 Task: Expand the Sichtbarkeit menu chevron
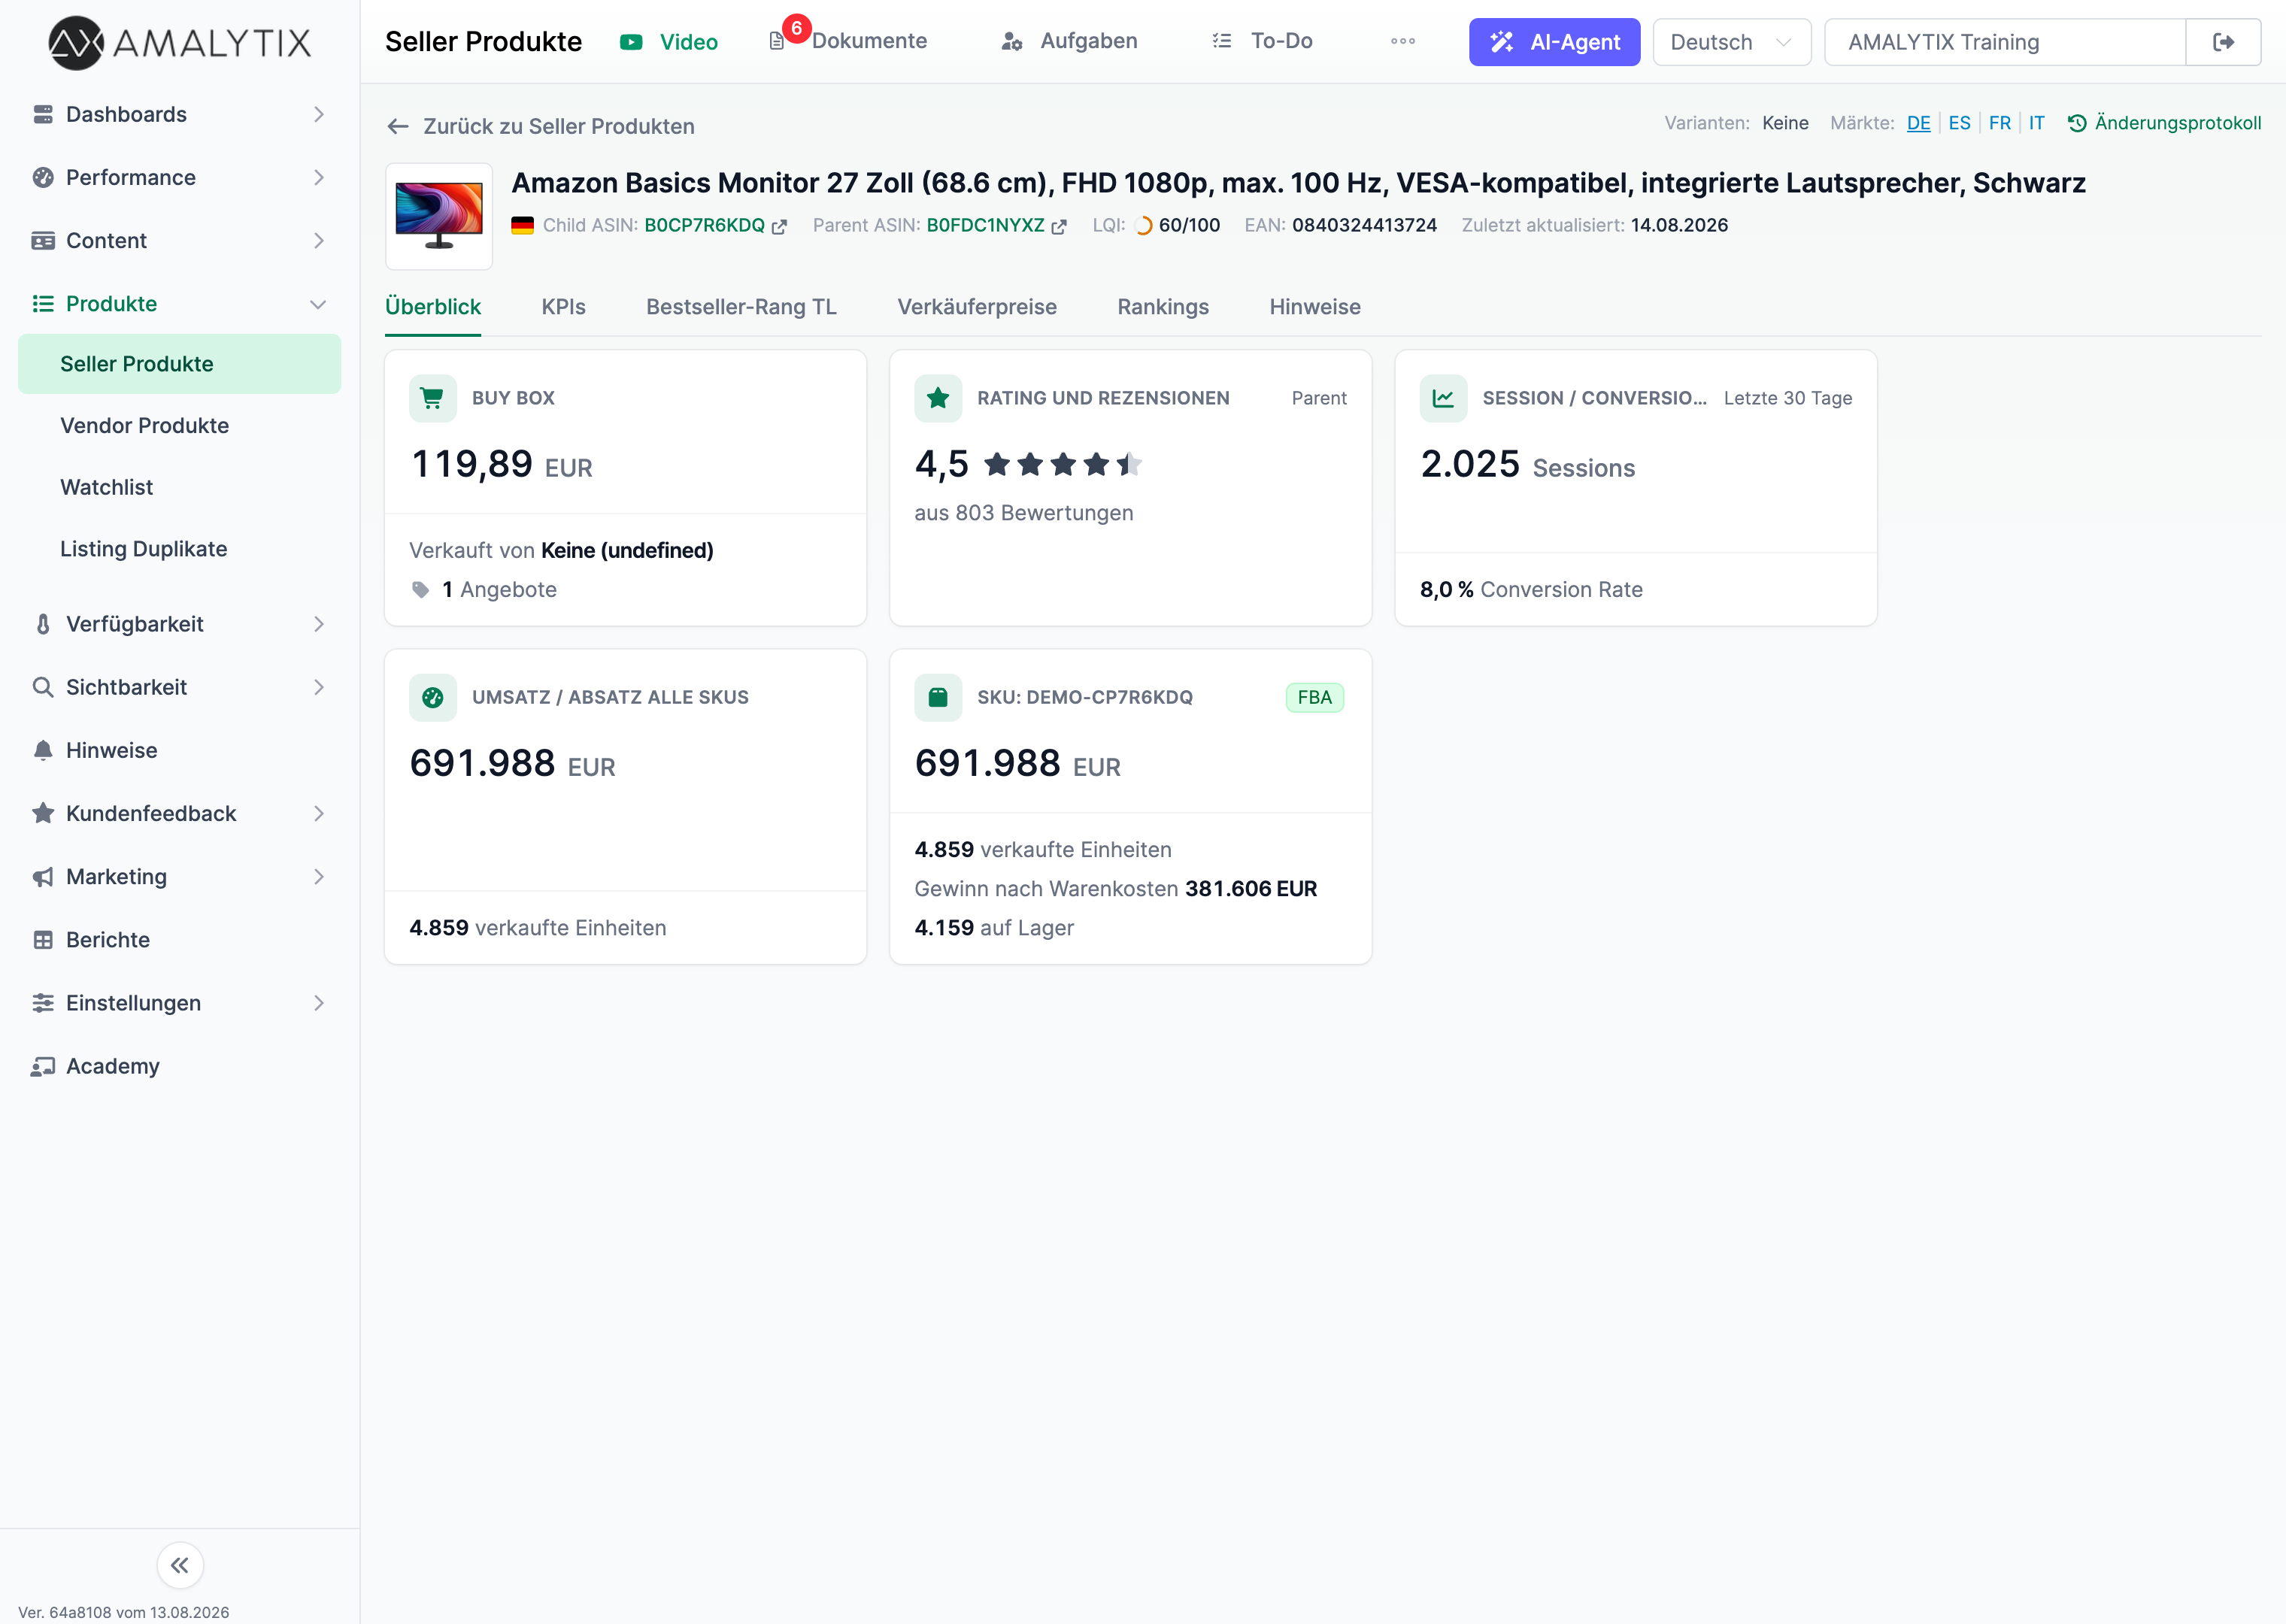point(319,687)
